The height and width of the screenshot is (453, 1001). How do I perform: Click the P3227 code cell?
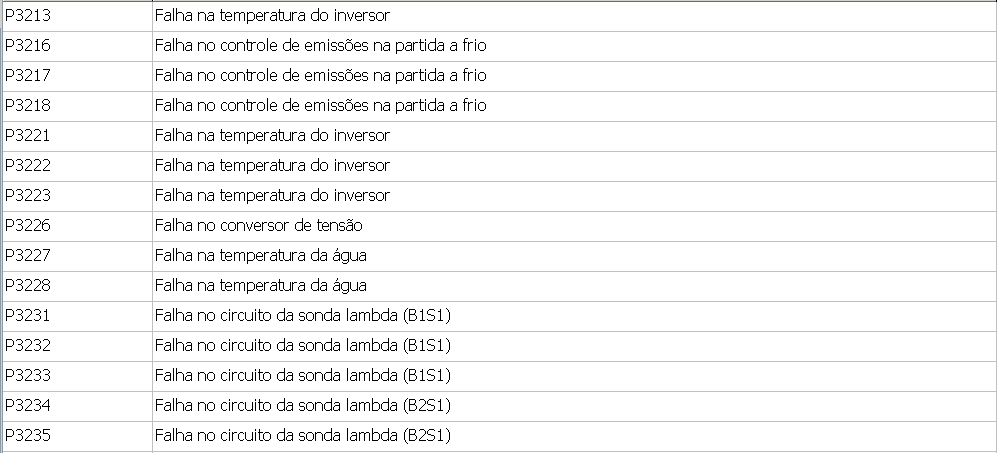(x=28, y=256)
